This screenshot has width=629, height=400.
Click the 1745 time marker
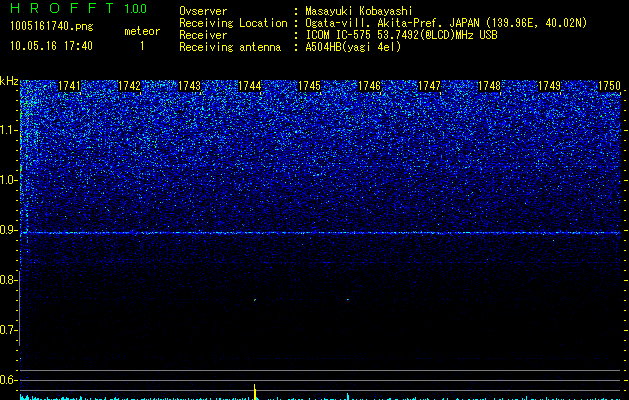tap(309, 86)
